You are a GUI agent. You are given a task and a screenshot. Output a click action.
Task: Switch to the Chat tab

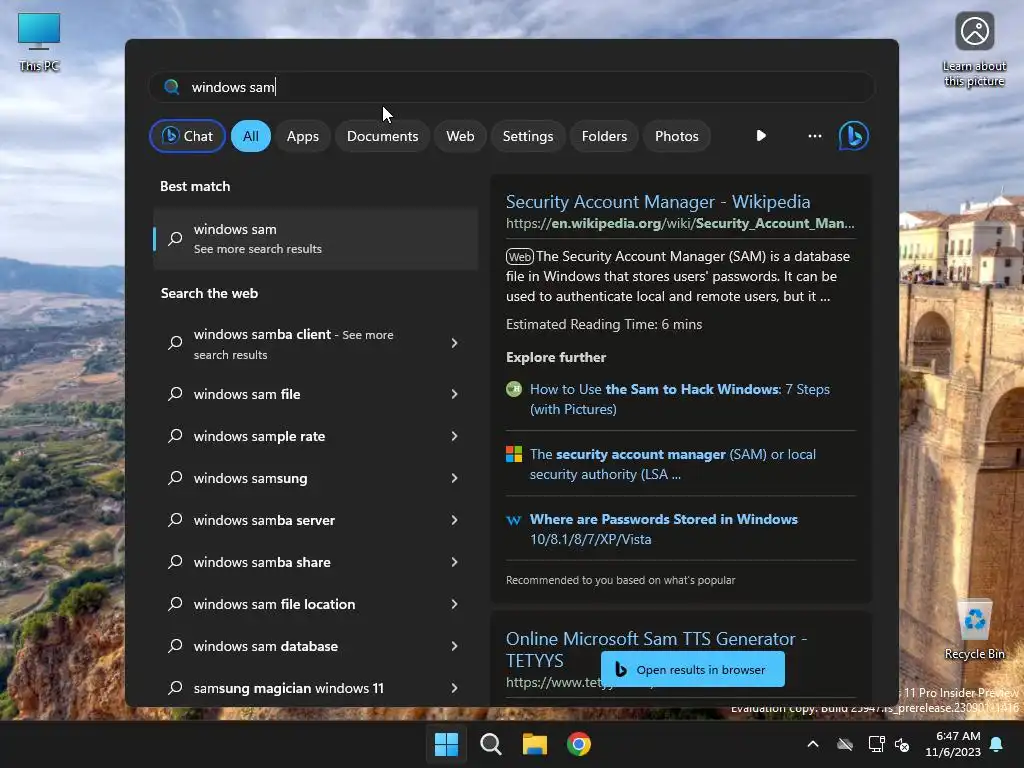[187, 136]
